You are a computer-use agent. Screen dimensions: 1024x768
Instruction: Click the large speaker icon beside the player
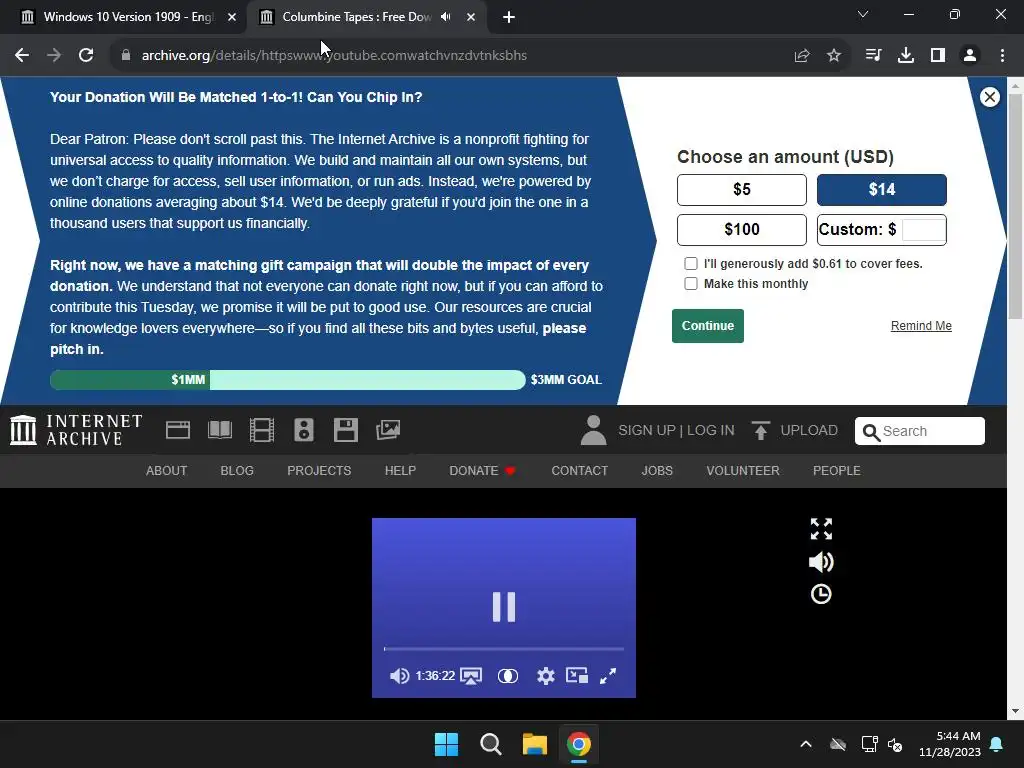(821, 562)
